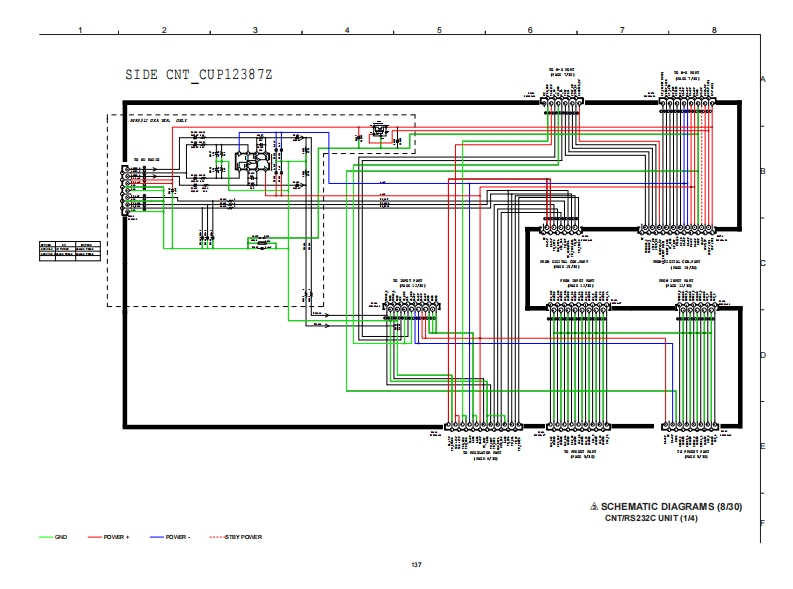The width and height of the screenshot is (793, 589).
Task: Click the transistor symbol in the dashed box
Action: click(x=379, y=130)
